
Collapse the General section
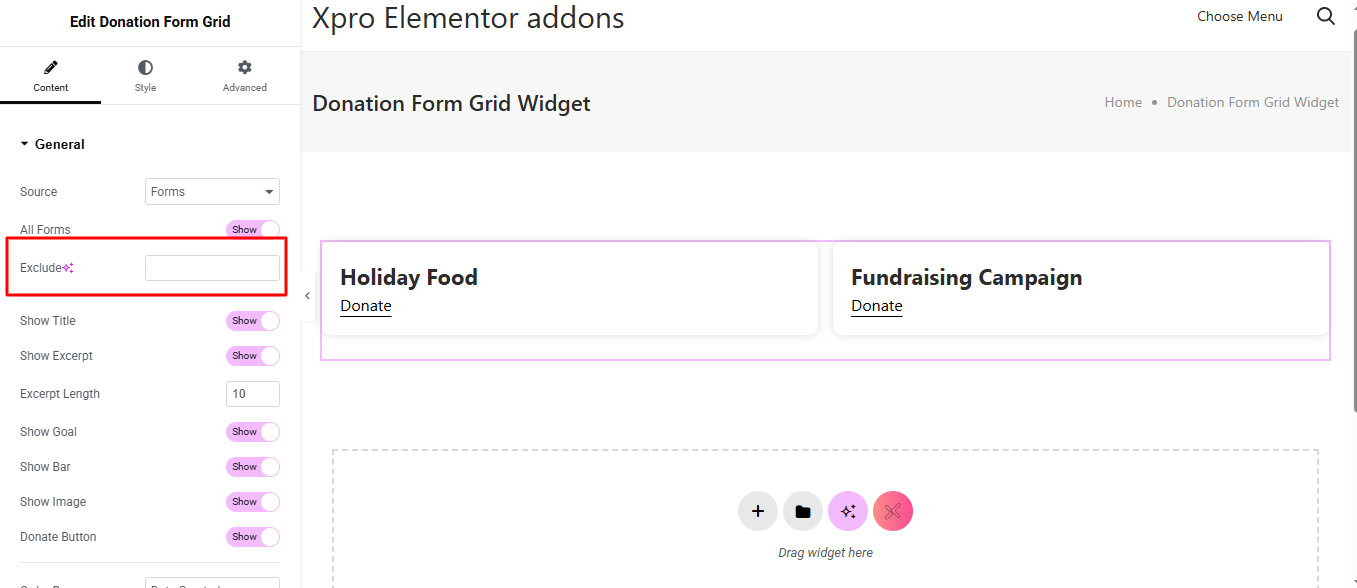[52, 145]
